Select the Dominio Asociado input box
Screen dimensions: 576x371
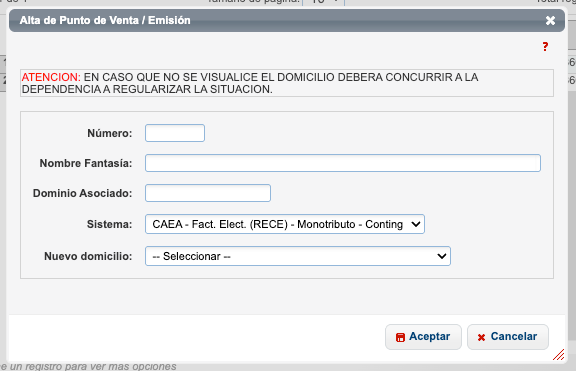point(208,193)
